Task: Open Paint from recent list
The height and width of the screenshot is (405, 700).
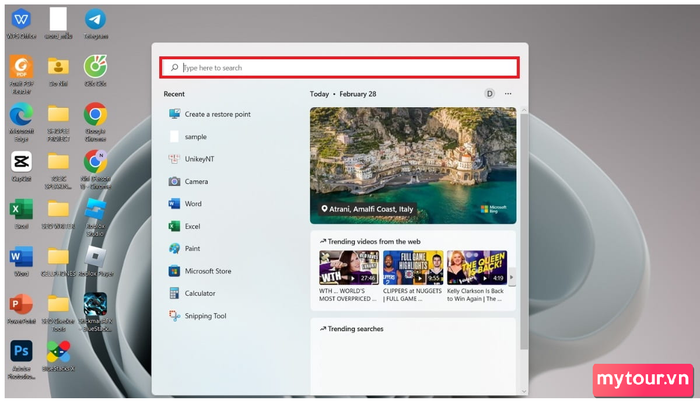Action: (x=185, y=249)
